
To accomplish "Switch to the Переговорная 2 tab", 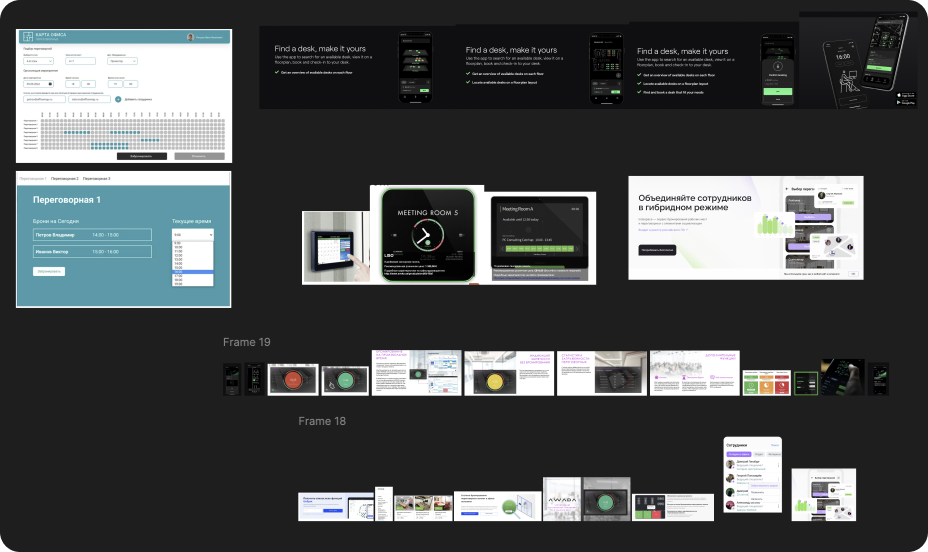I will (x=64, y=178).
